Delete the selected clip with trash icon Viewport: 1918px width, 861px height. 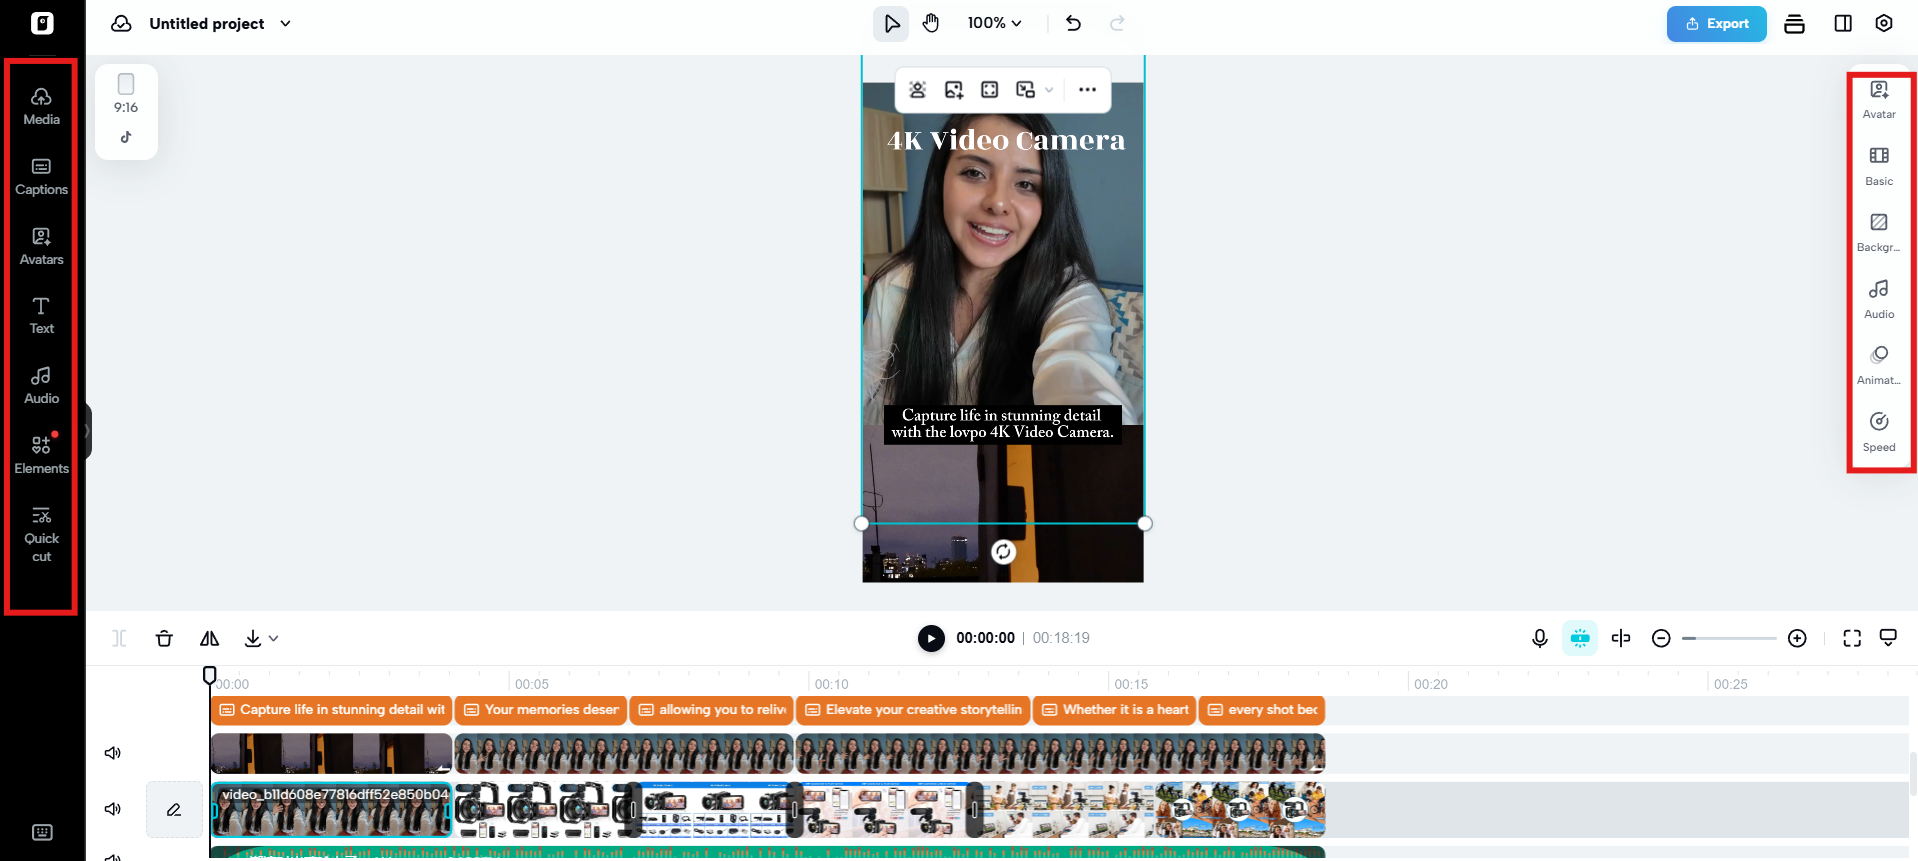point(165,638)
